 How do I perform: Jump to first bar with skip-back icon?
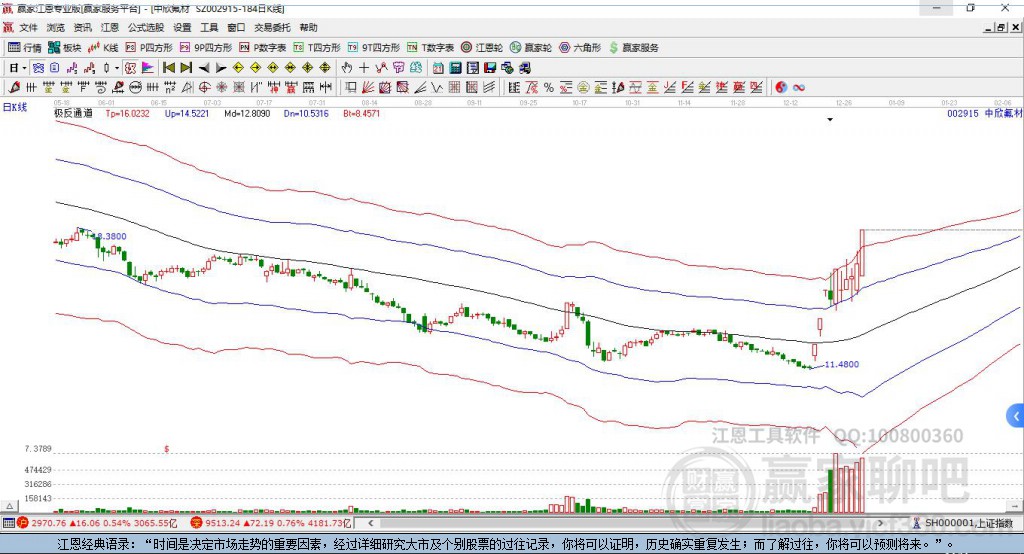click(168, 68)
